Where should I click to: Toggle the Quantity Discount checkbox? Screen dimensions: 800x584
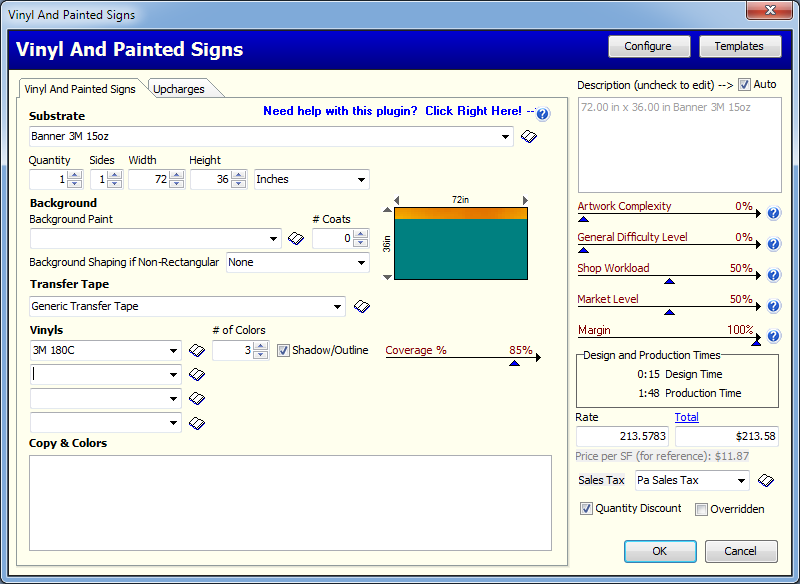(589, 508)
